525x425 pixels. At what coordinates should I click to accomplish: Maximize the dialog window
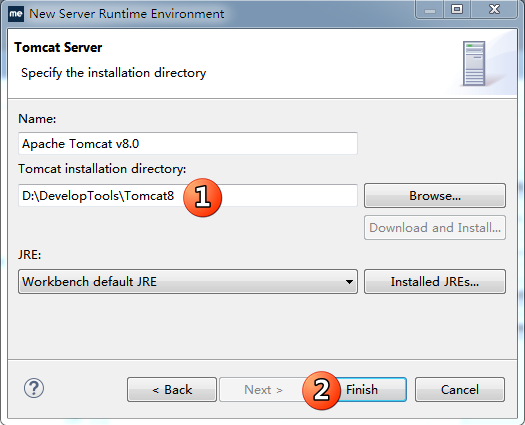coord(457,9)
